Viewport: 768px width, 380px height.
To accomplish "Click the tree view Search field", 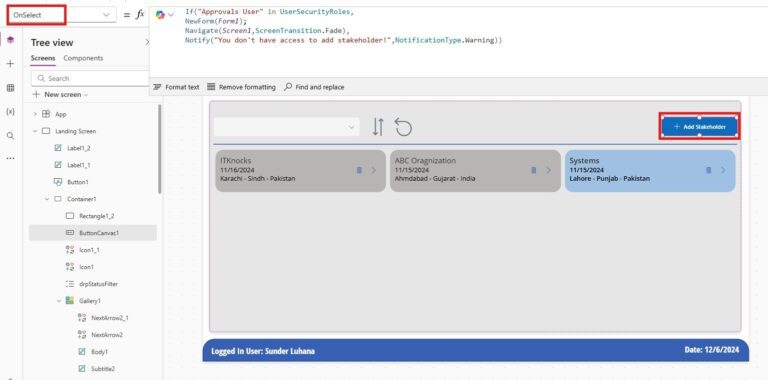I will pos(90,78).
